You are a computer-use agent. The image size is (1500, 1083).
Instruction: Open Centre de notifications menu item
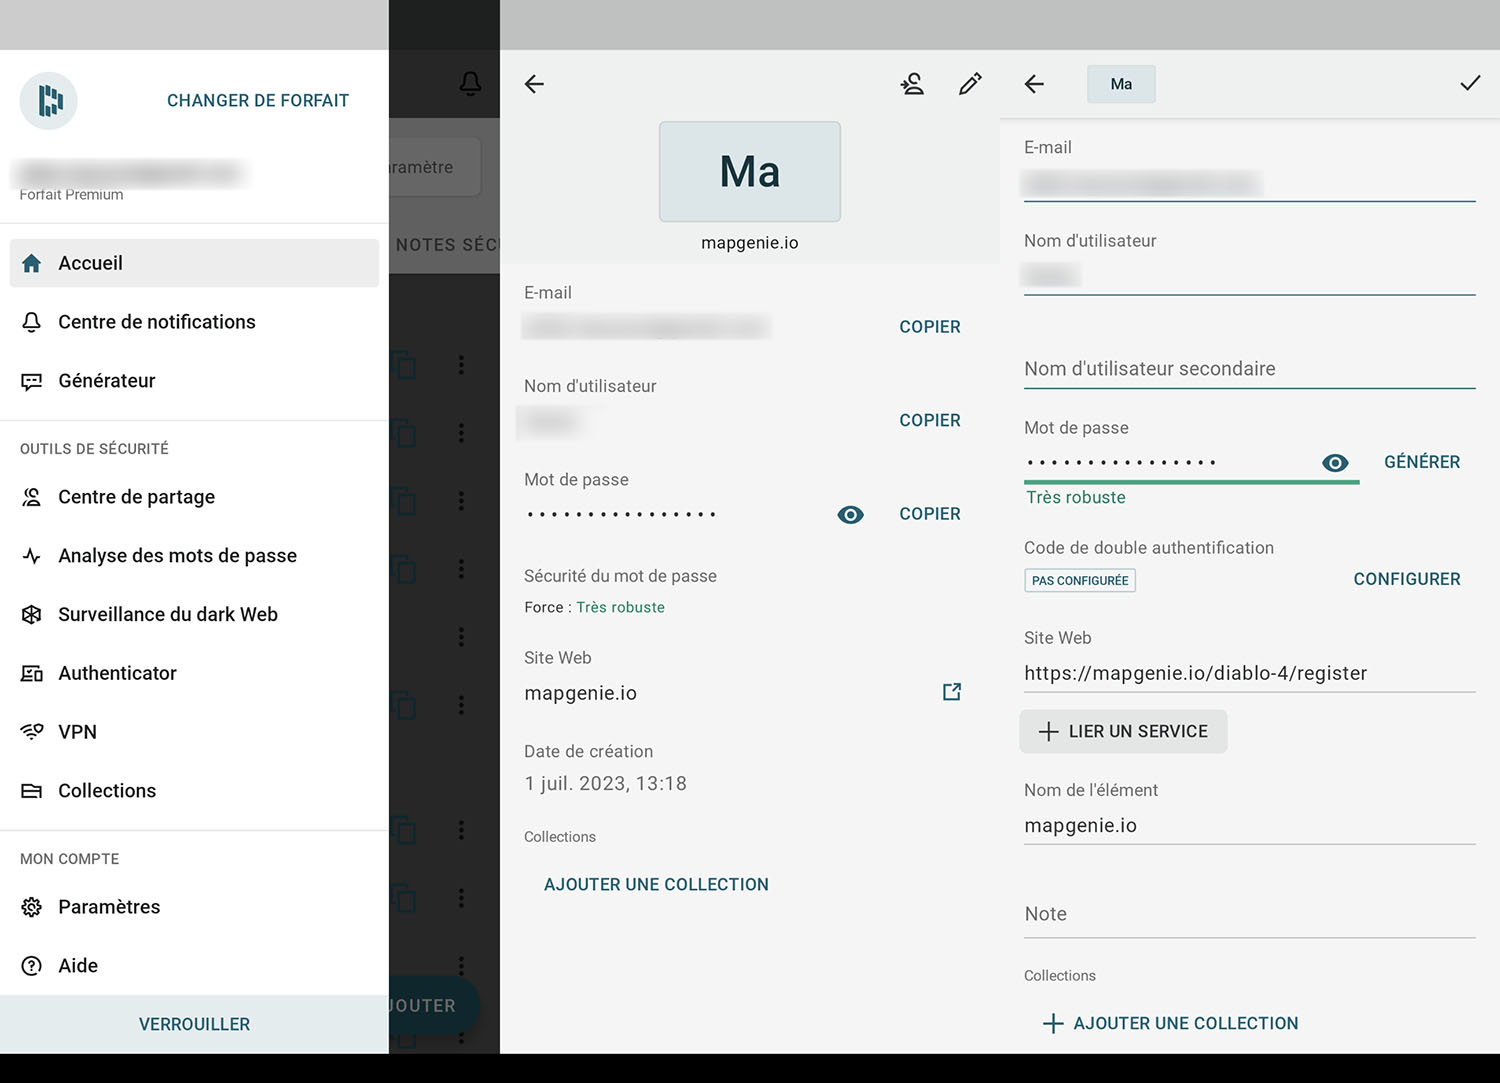pyautogui.click(x=194, y=322)
